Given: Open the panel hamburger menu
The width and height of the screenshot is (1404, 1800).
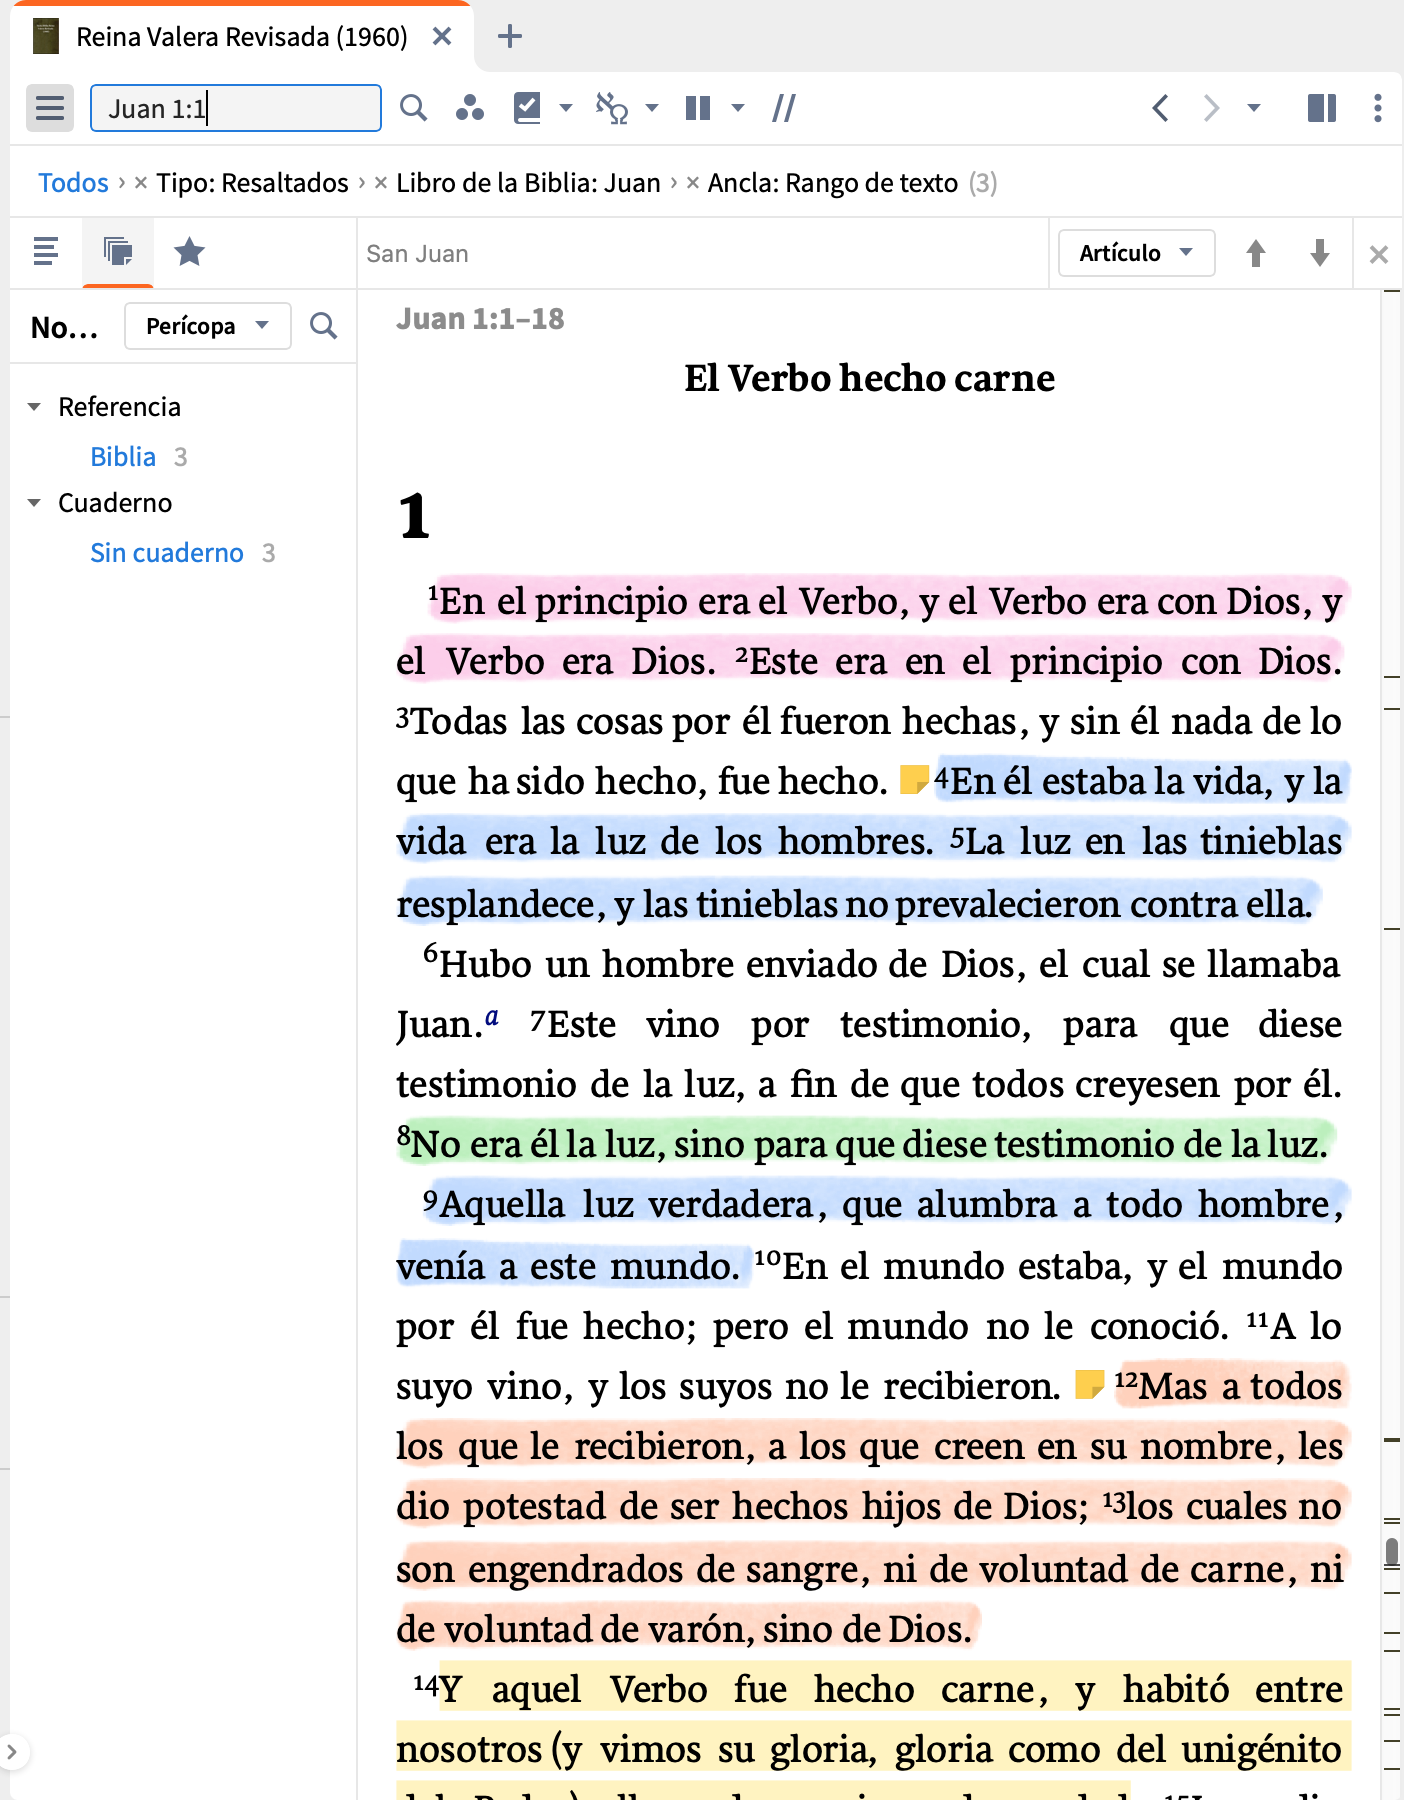Looking at the screenshot, I should 50,108.
